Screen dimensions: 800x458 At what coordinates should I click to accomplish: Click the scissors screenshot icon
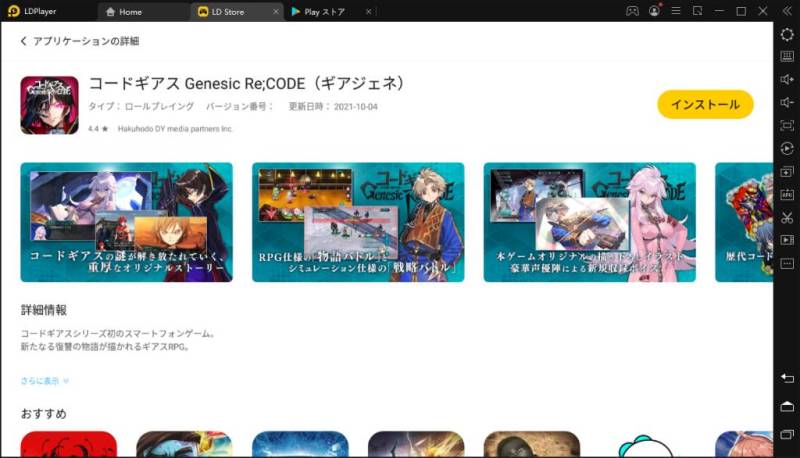coord(787,217)
